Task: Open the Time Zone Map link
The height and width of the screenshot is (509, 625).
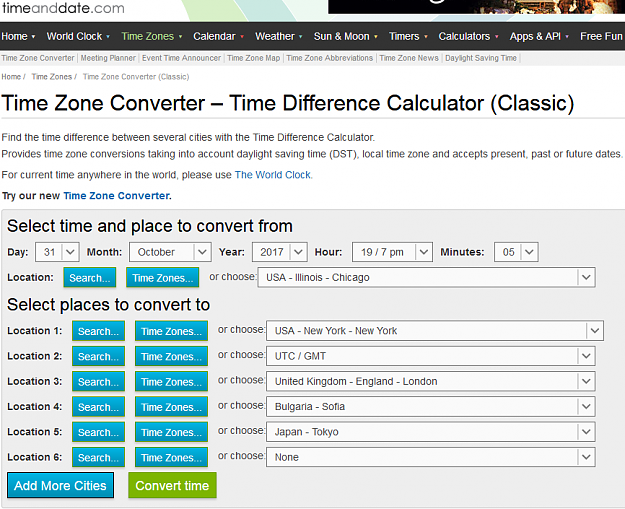Action: tap(254, 58)
